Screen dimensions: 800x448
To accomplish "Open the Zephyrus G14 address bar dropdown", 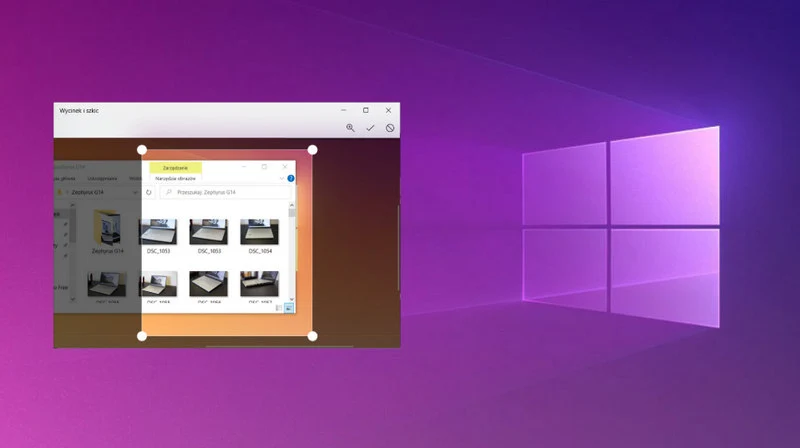I will pyautogui.click(x=135, y=192).
